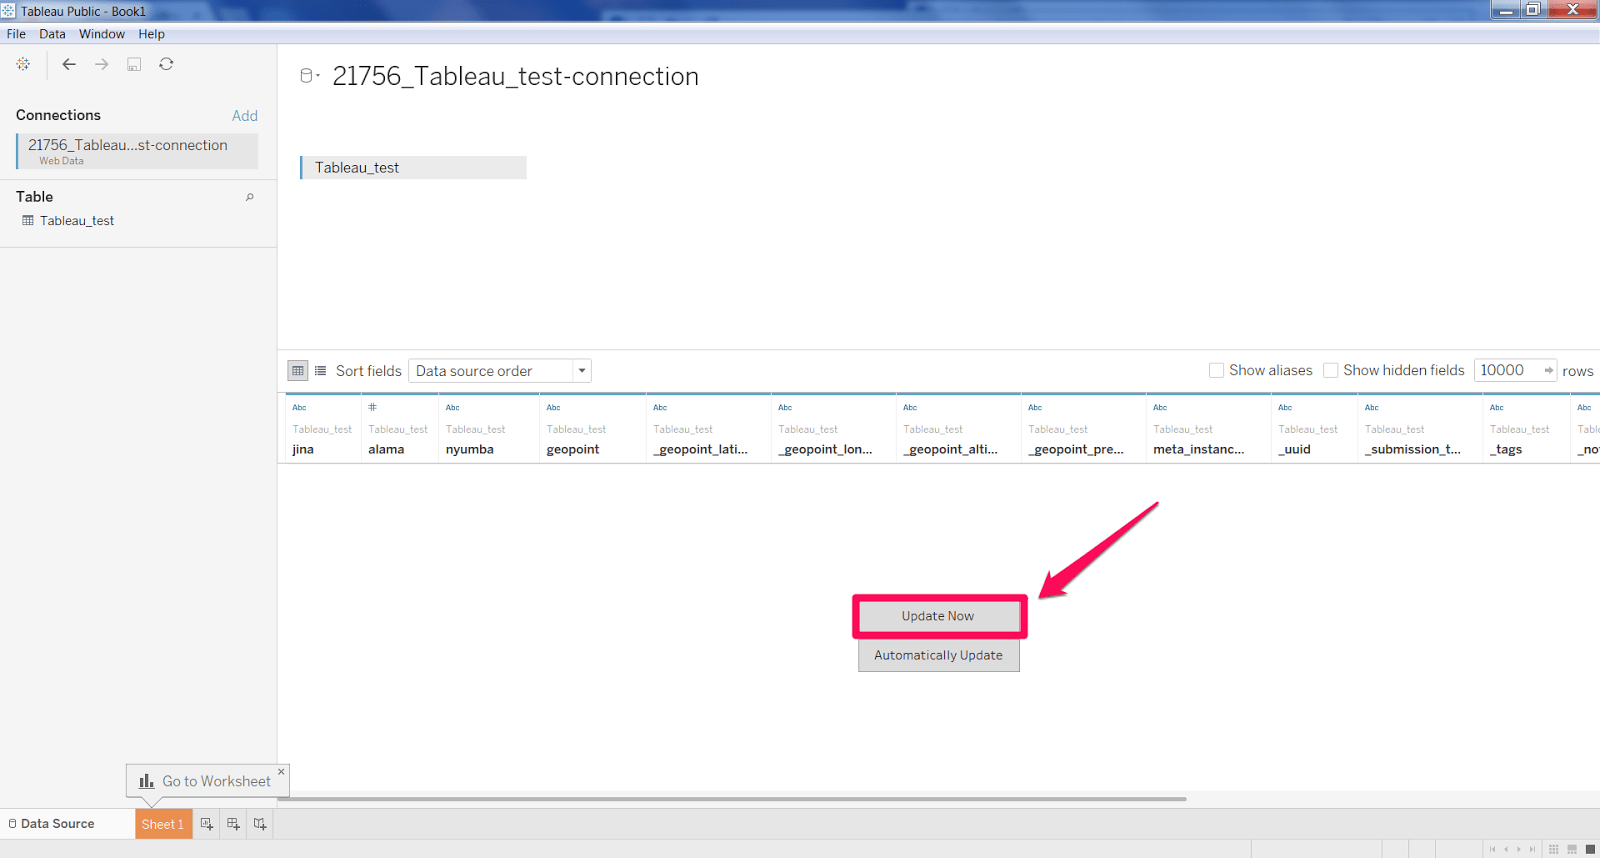
Task: Add a new worksheet
Action: tap(207, 824)
